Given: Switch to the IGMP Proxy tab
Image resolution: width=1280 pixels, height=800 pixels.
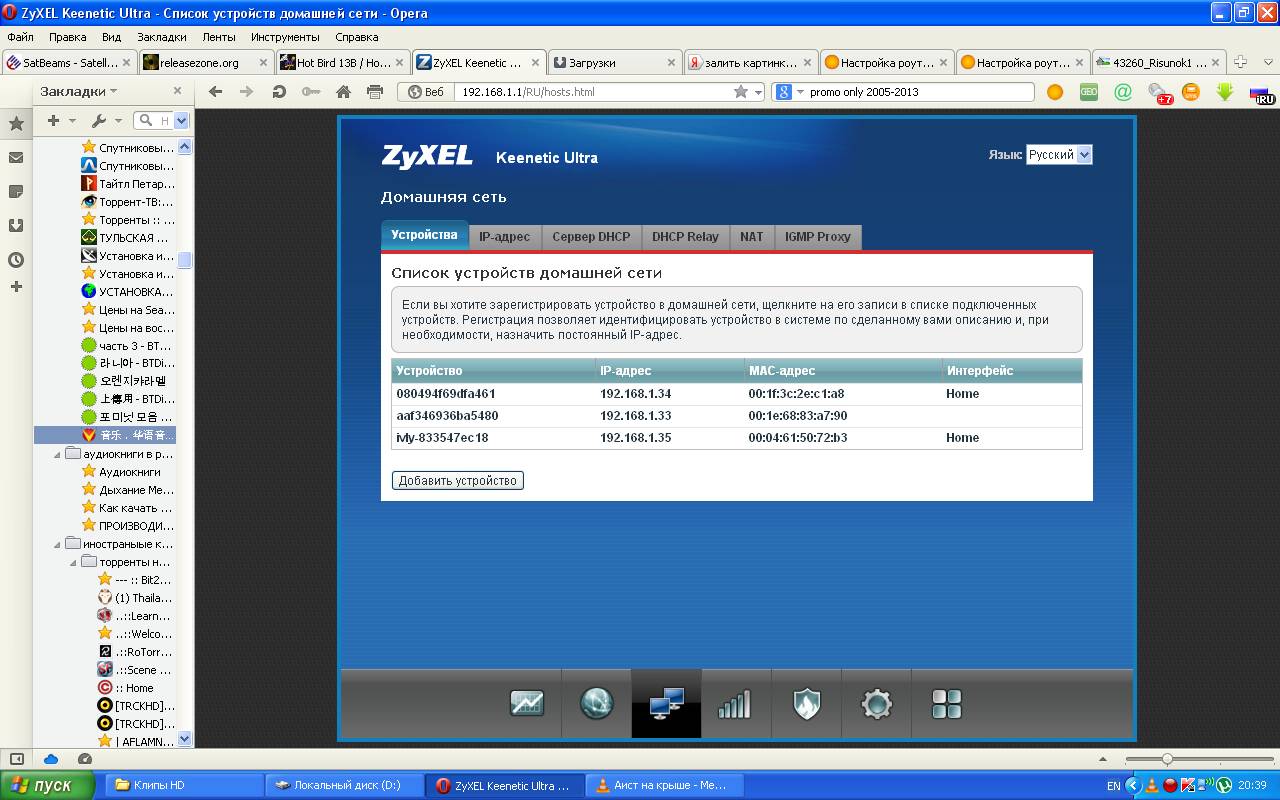Looking at the screenshot, I should coord(818,237).
